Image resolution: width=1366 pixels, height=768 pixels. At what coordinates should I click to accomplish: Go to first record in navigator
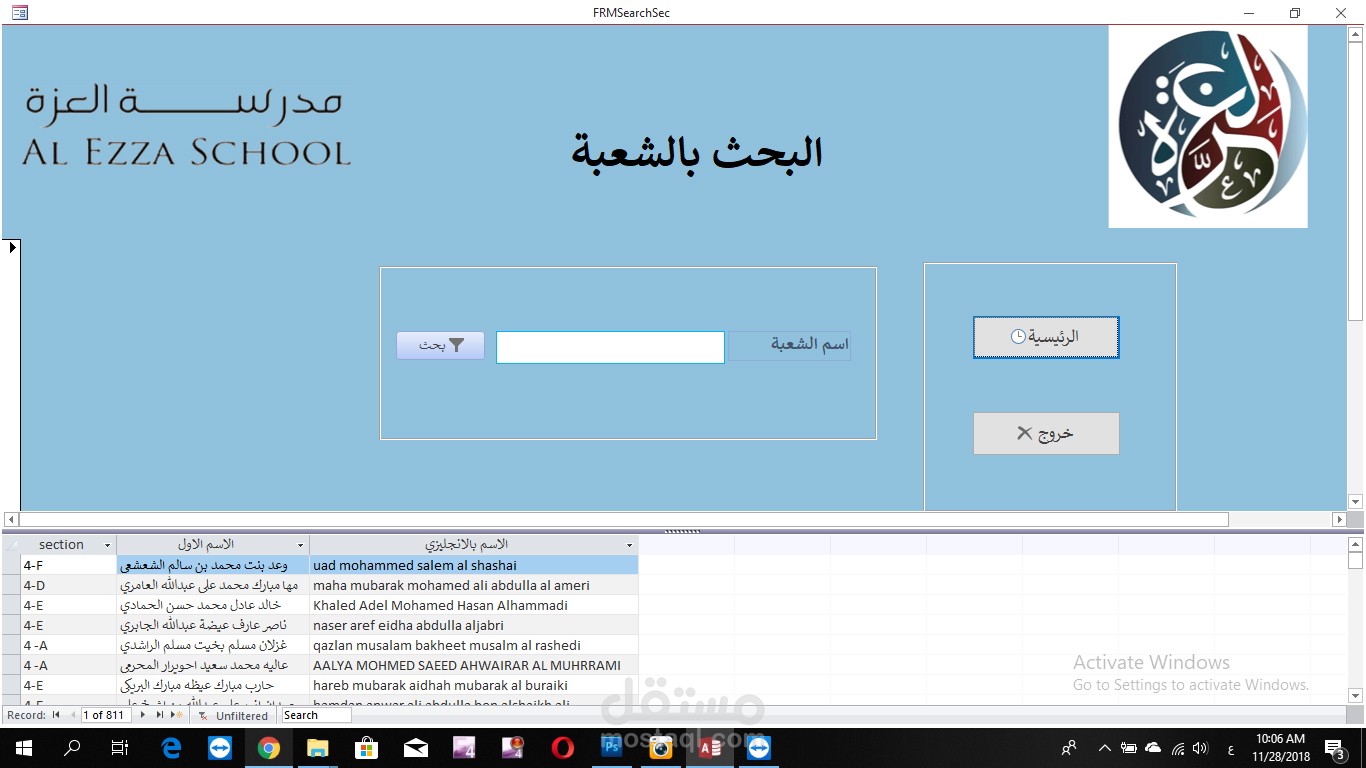[56, 715]
